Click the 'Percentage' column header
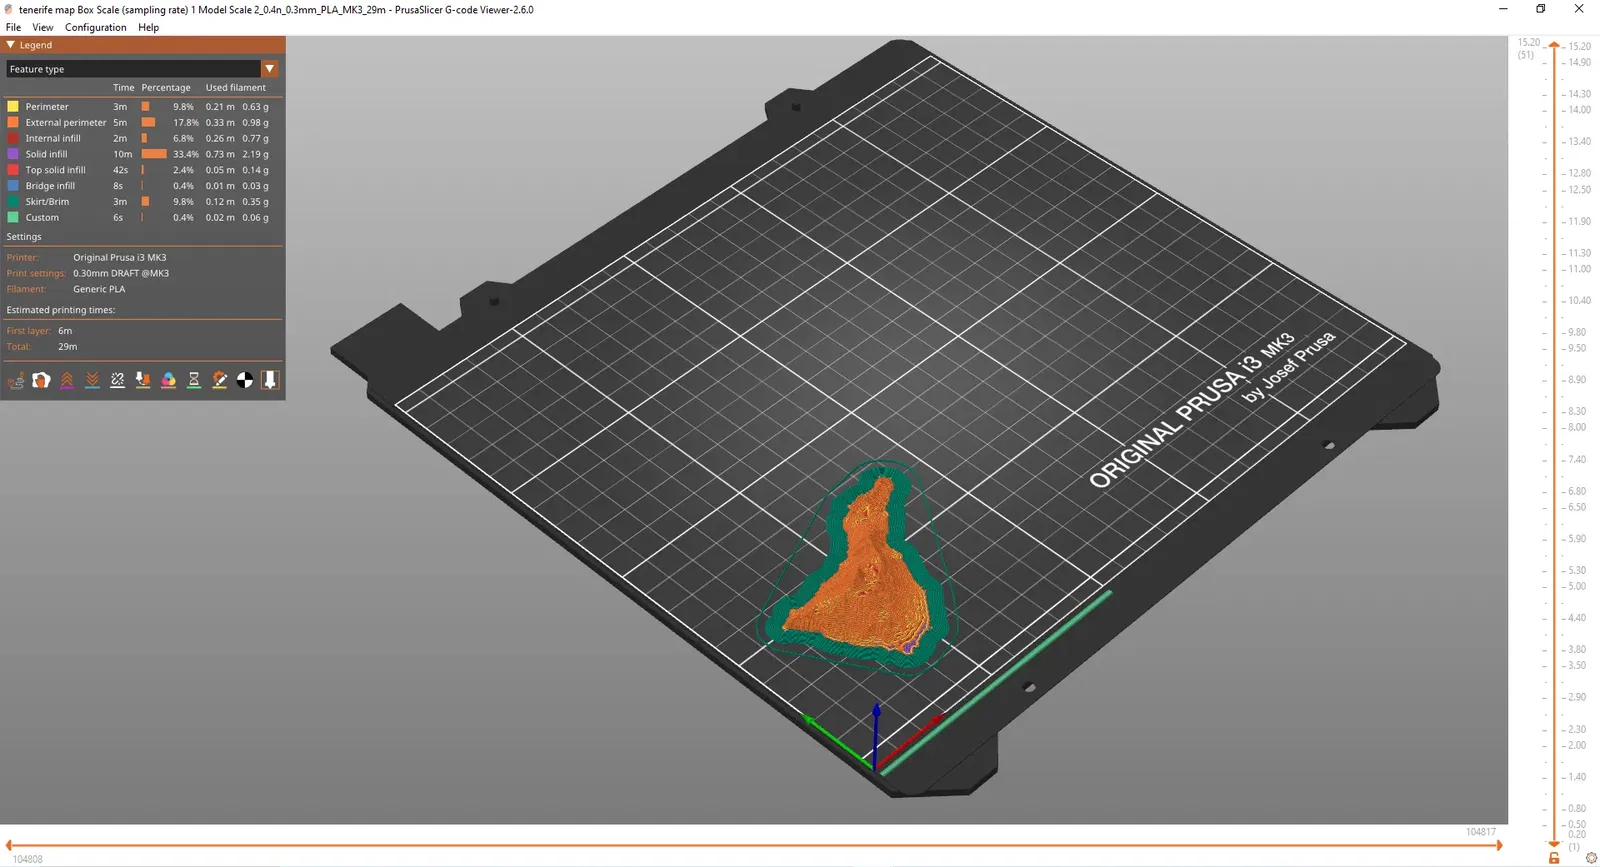Image resolution: width=1600 pixels, height=867 pixels. point(166,88)
